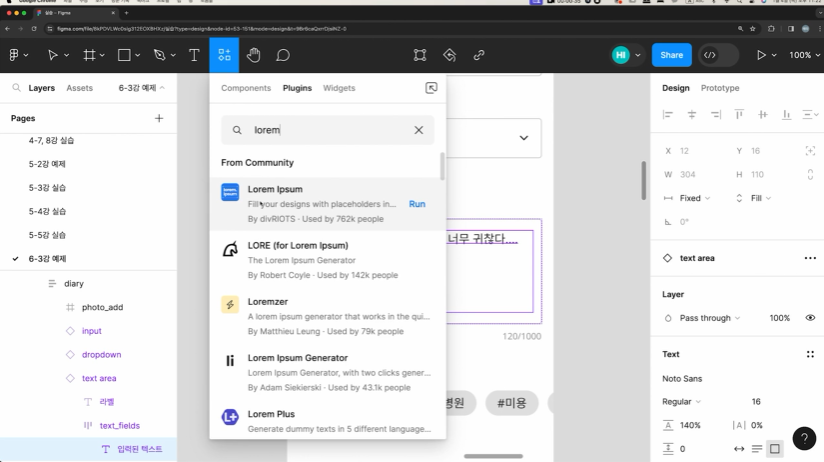The height and width of the screenshot is (462, 824).
Task: Select the Lorem Ipsum Generator plugin
Action: 328,373
